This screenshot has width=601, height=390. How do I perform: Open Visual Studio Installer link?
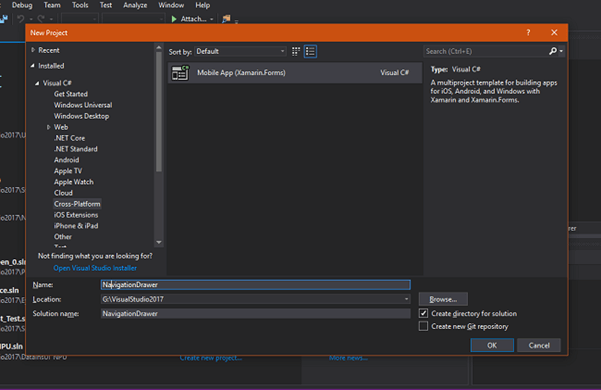click(x=95, y=268)
